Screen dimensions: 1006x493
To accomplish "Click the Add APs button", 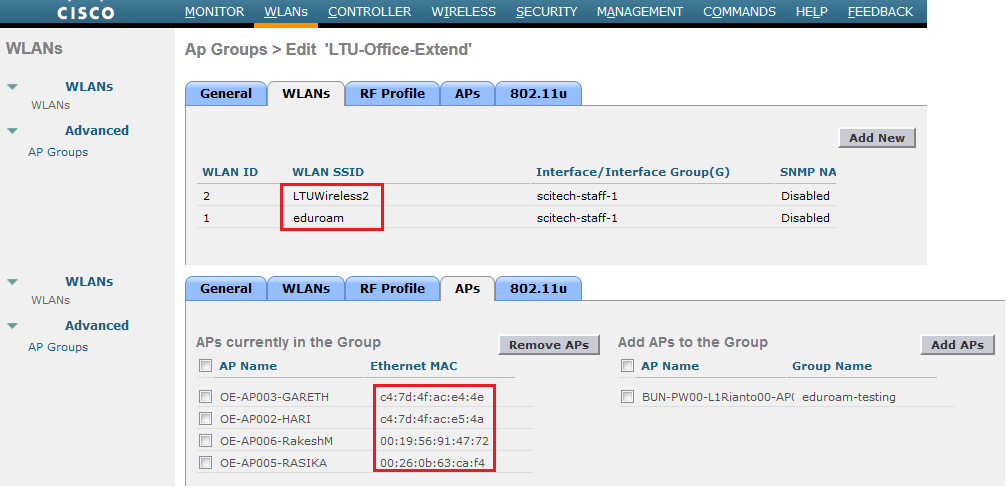I will [957, 345].
